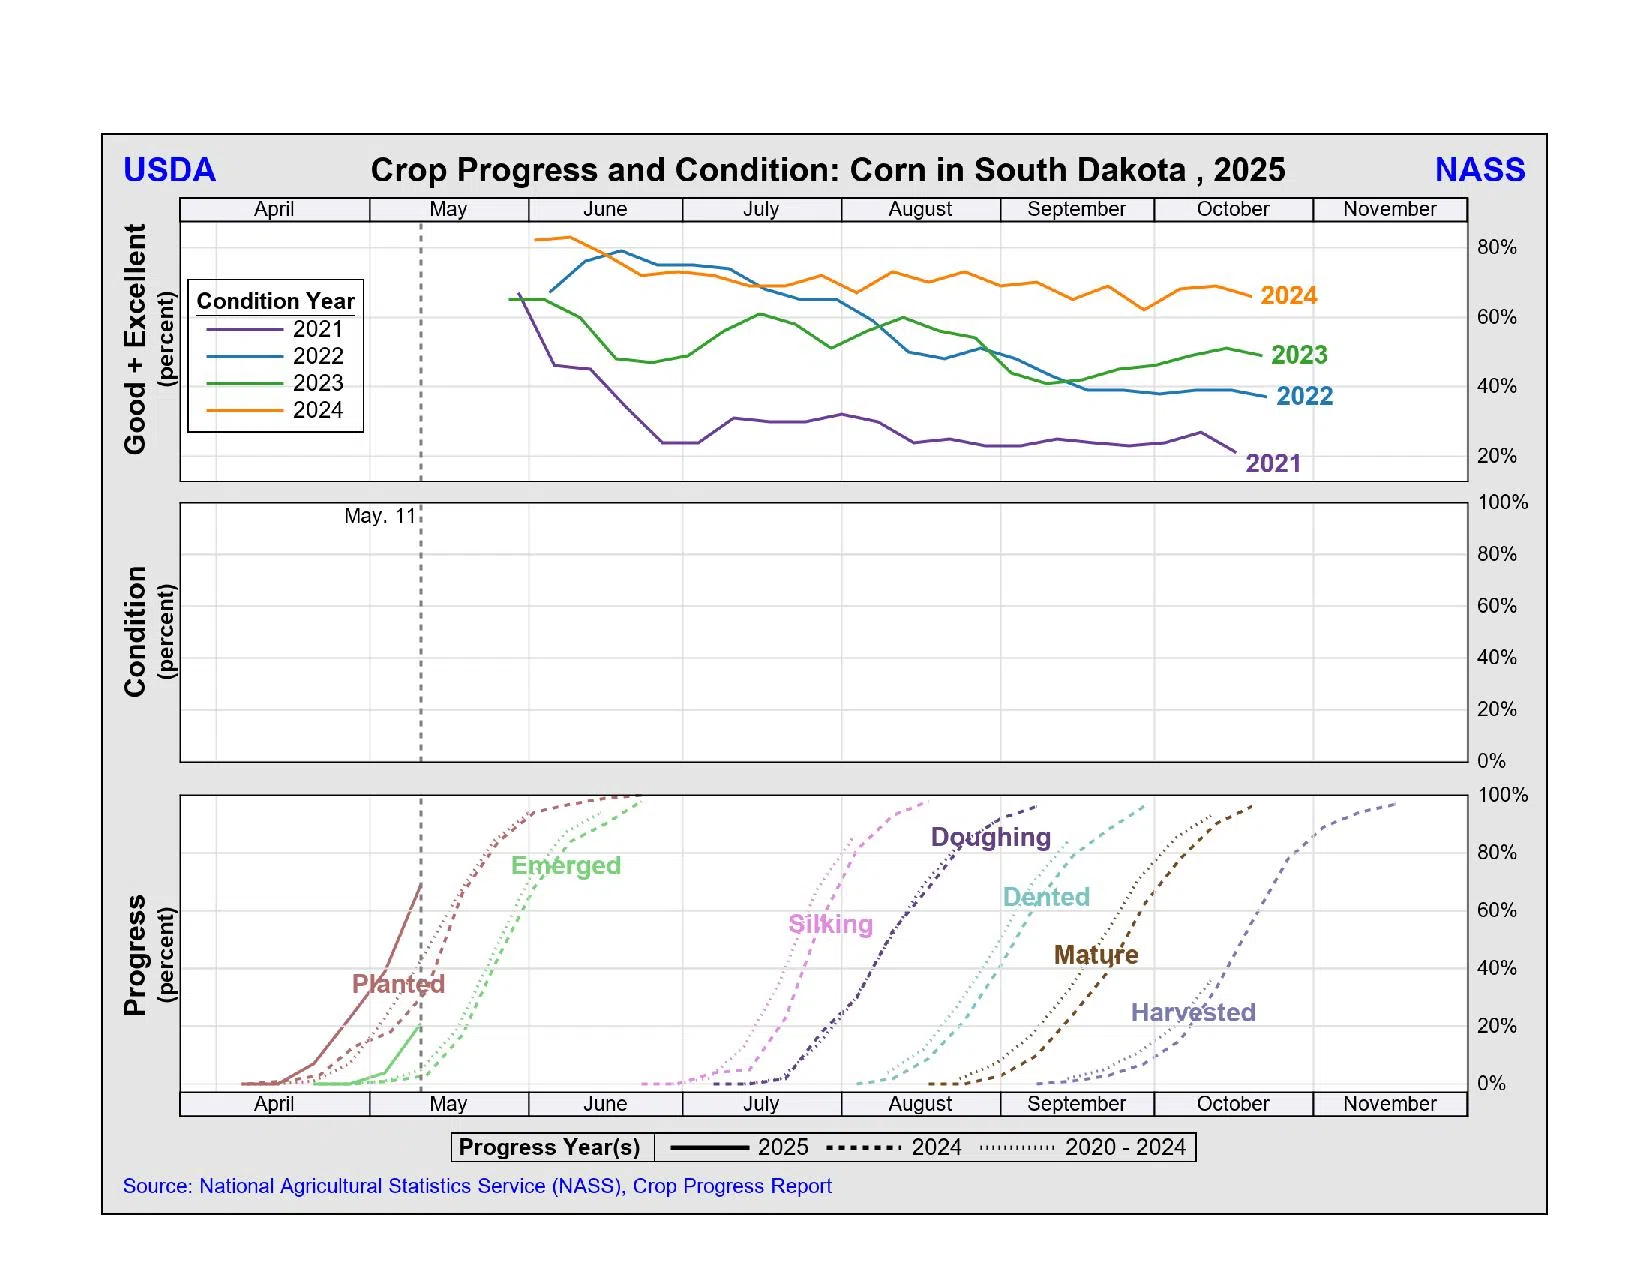Viewport: 1650px width, 1275px height.
Task: Click the dotted 2020 - 2024 legend entry
Action: pos(1085,1148)
